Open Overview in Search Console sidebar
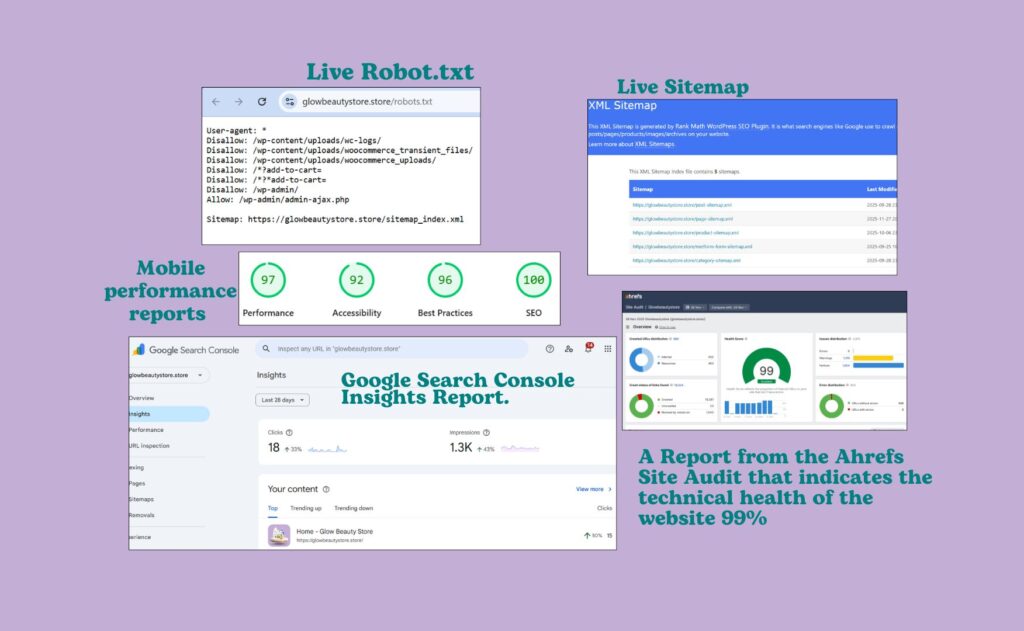This screenshot has width=1024, height=631. (142, 398)
